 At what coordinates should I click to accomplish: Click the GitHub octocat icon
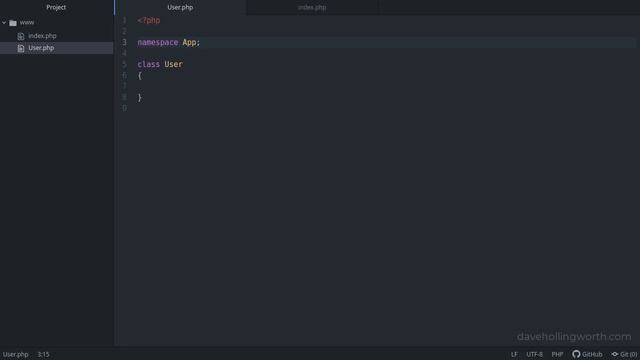[576, 354]
